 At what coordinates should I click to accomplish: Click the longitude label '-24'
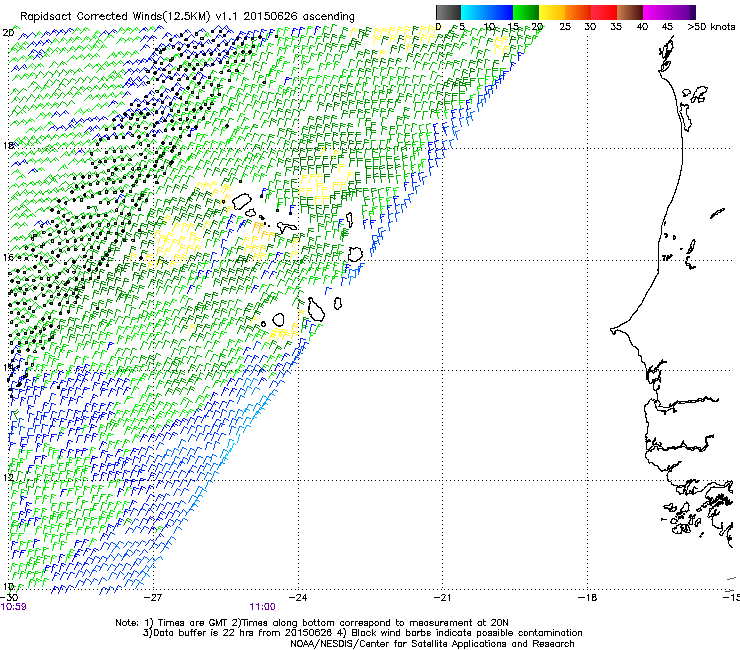298,598
